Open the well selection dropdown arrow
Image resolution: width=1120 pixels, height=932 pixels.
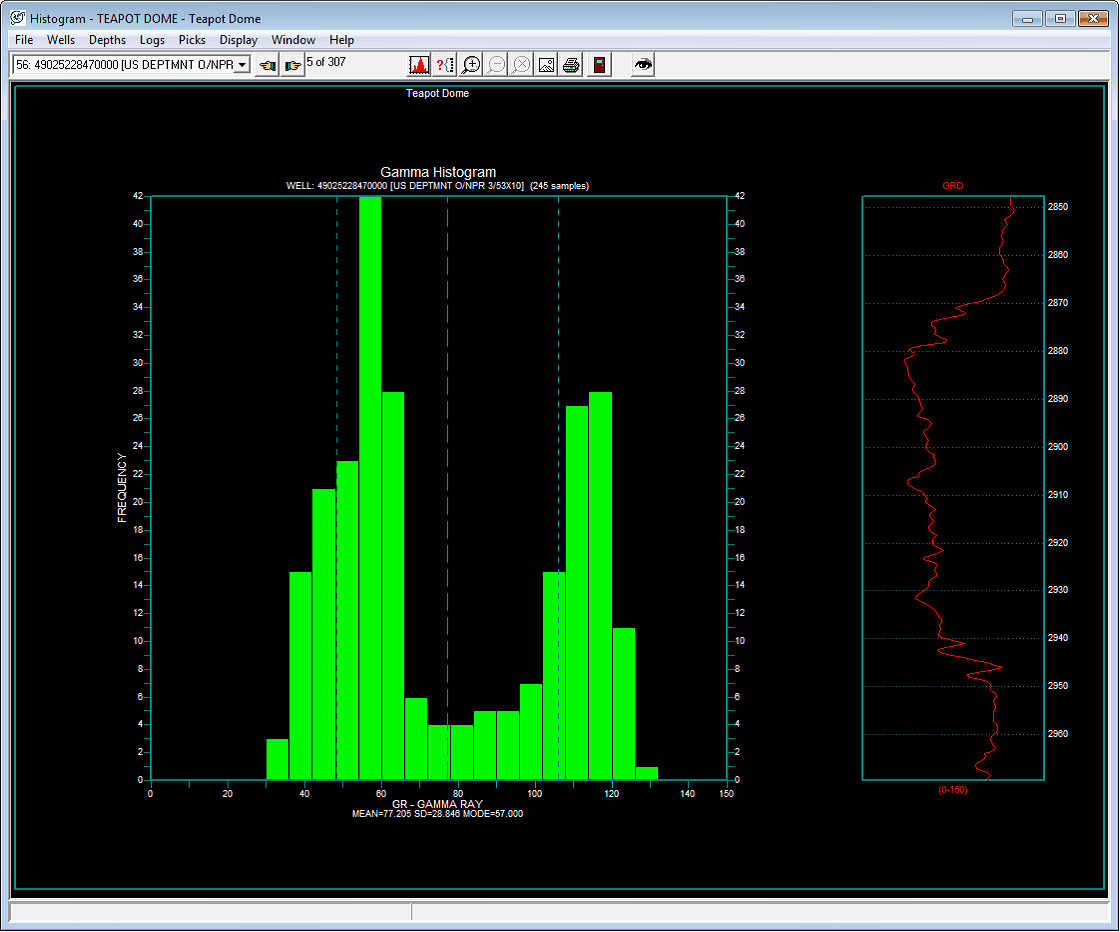242,65
